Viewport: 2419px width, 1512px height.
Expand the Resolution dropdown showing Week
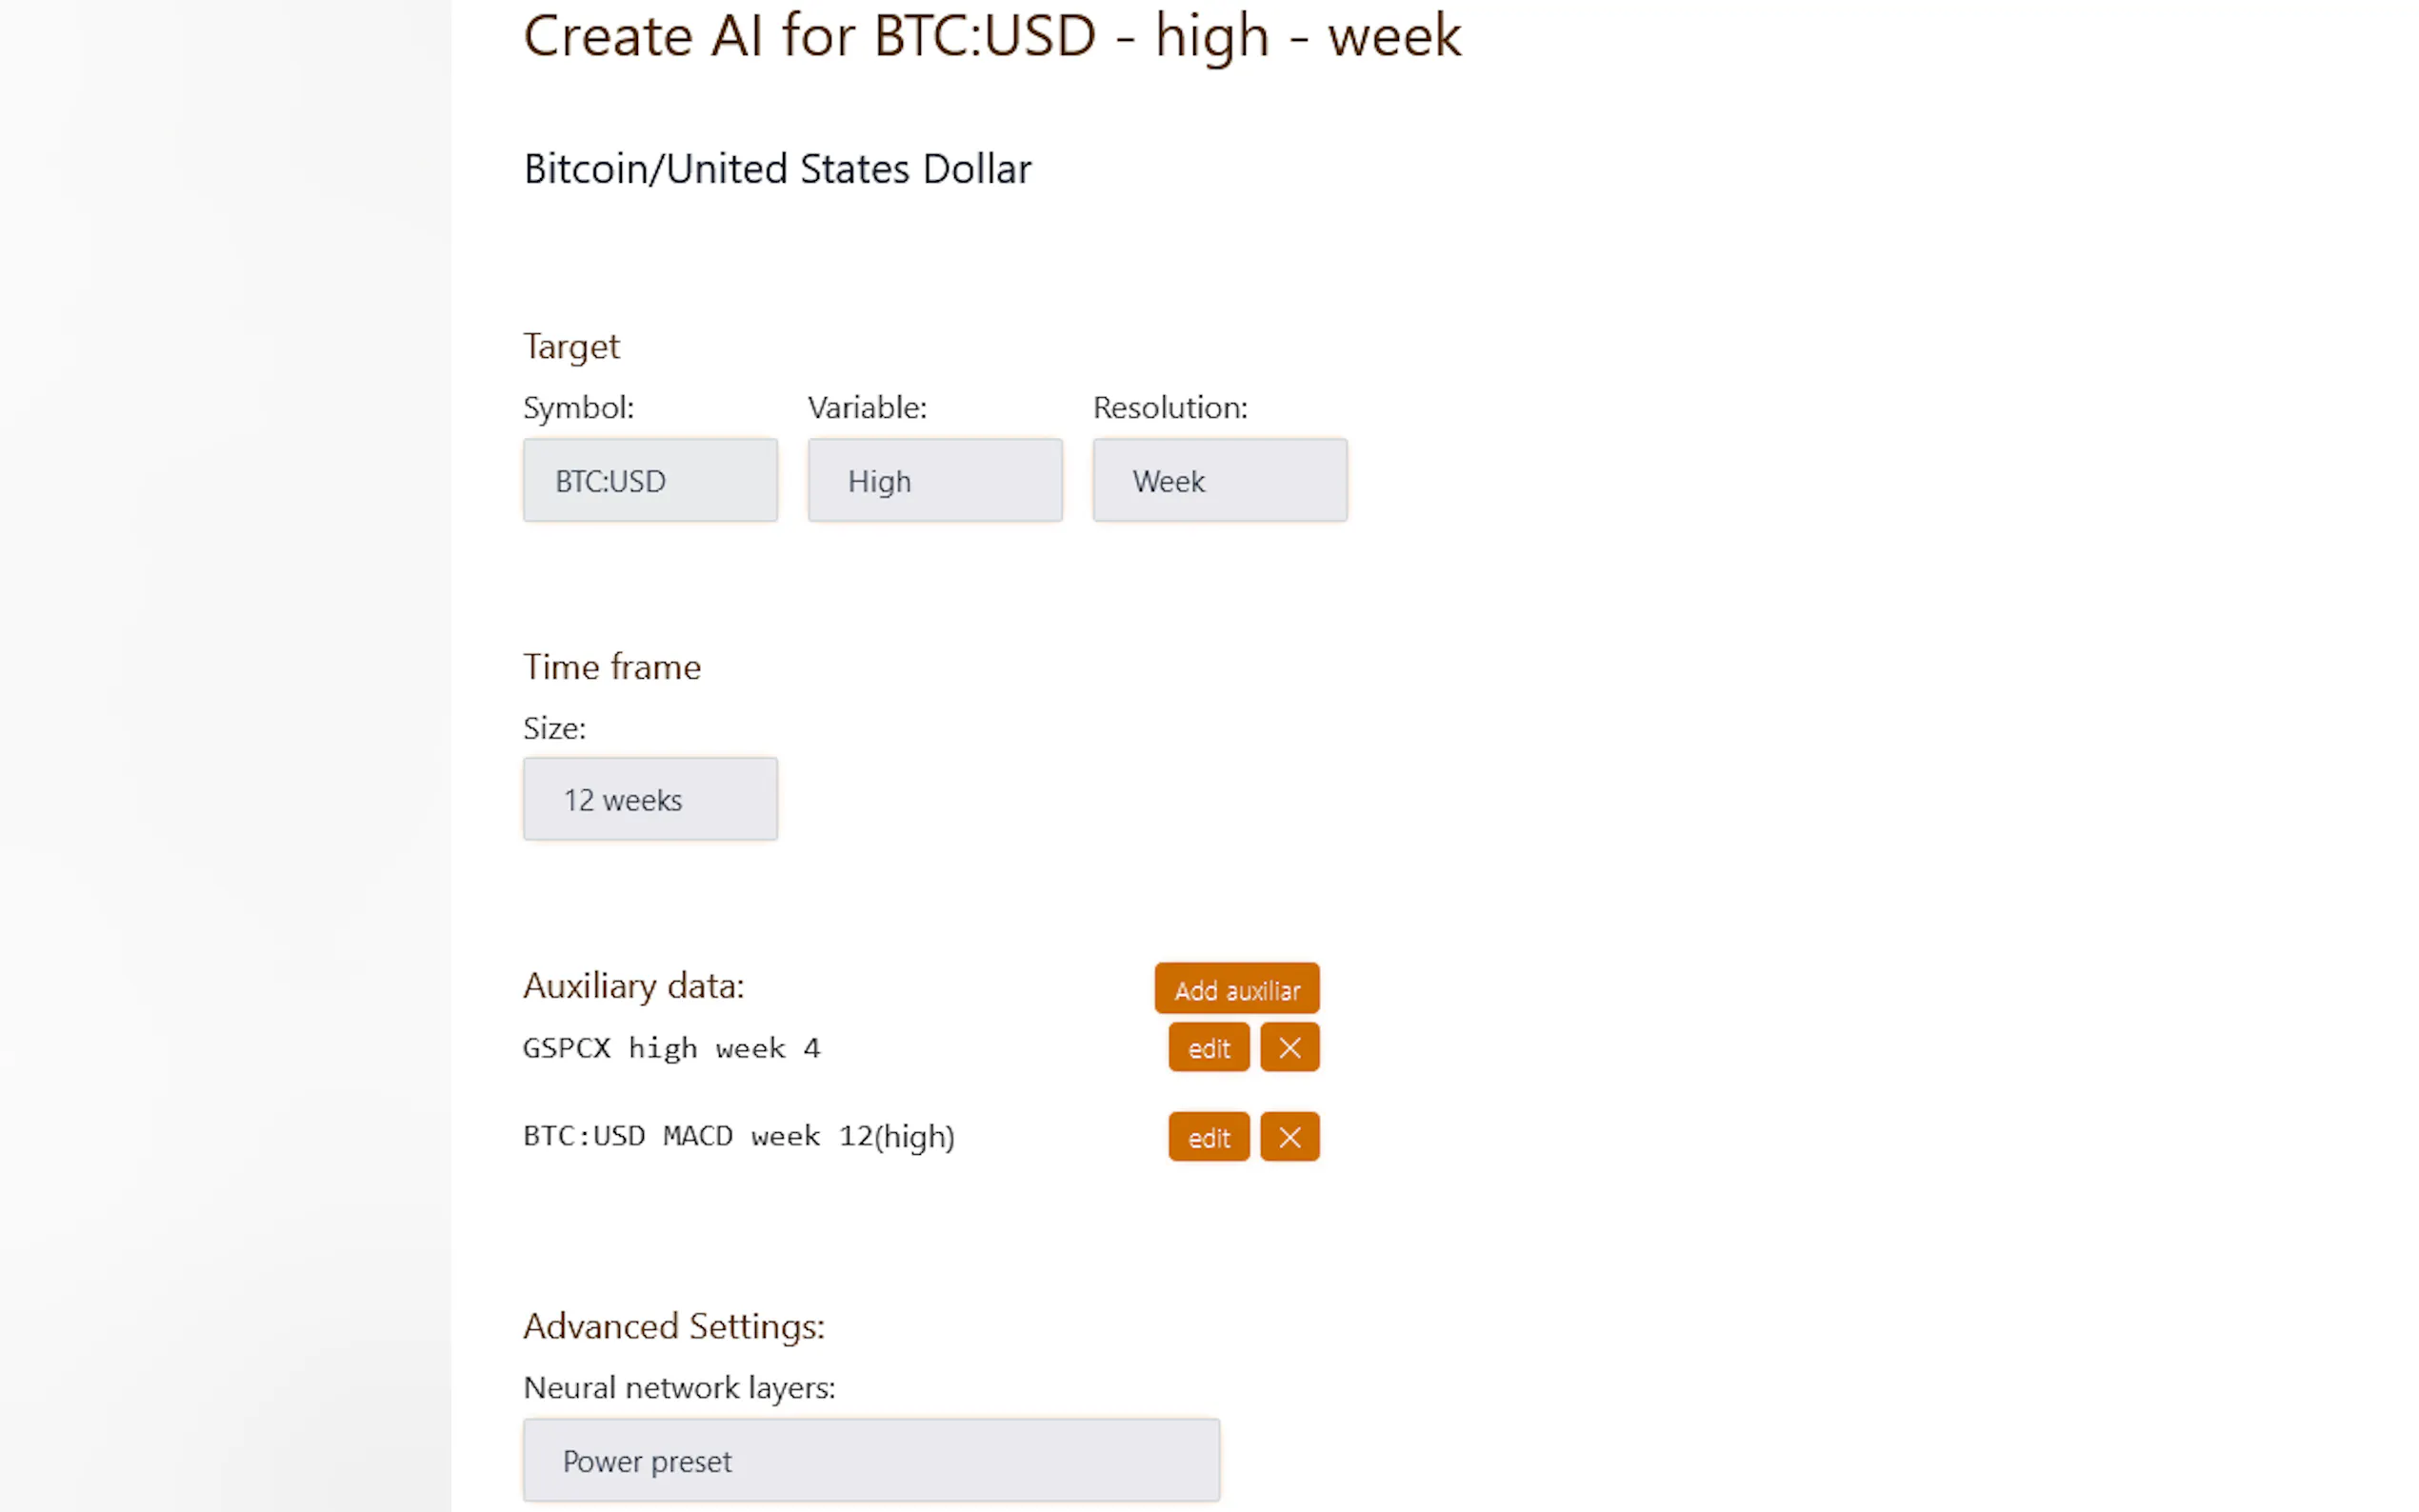[x=1219, y=480]
